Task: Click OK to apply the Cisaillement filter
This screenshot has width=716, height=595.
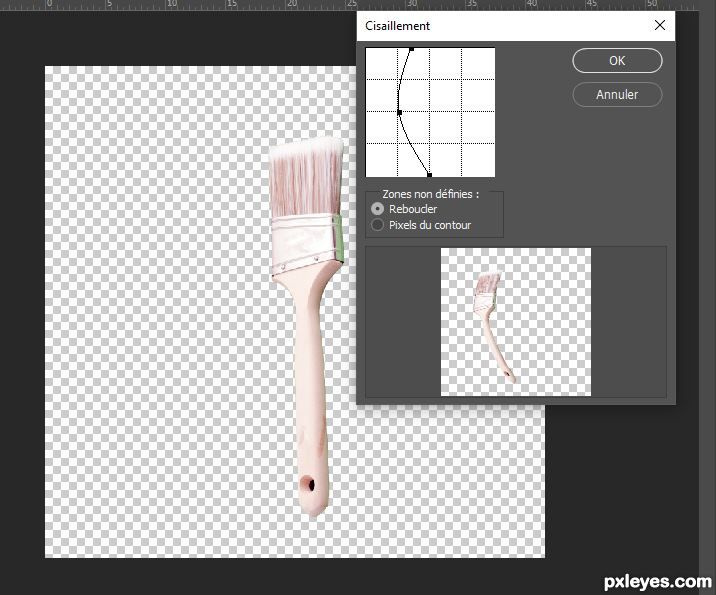Action: point(617,61)
